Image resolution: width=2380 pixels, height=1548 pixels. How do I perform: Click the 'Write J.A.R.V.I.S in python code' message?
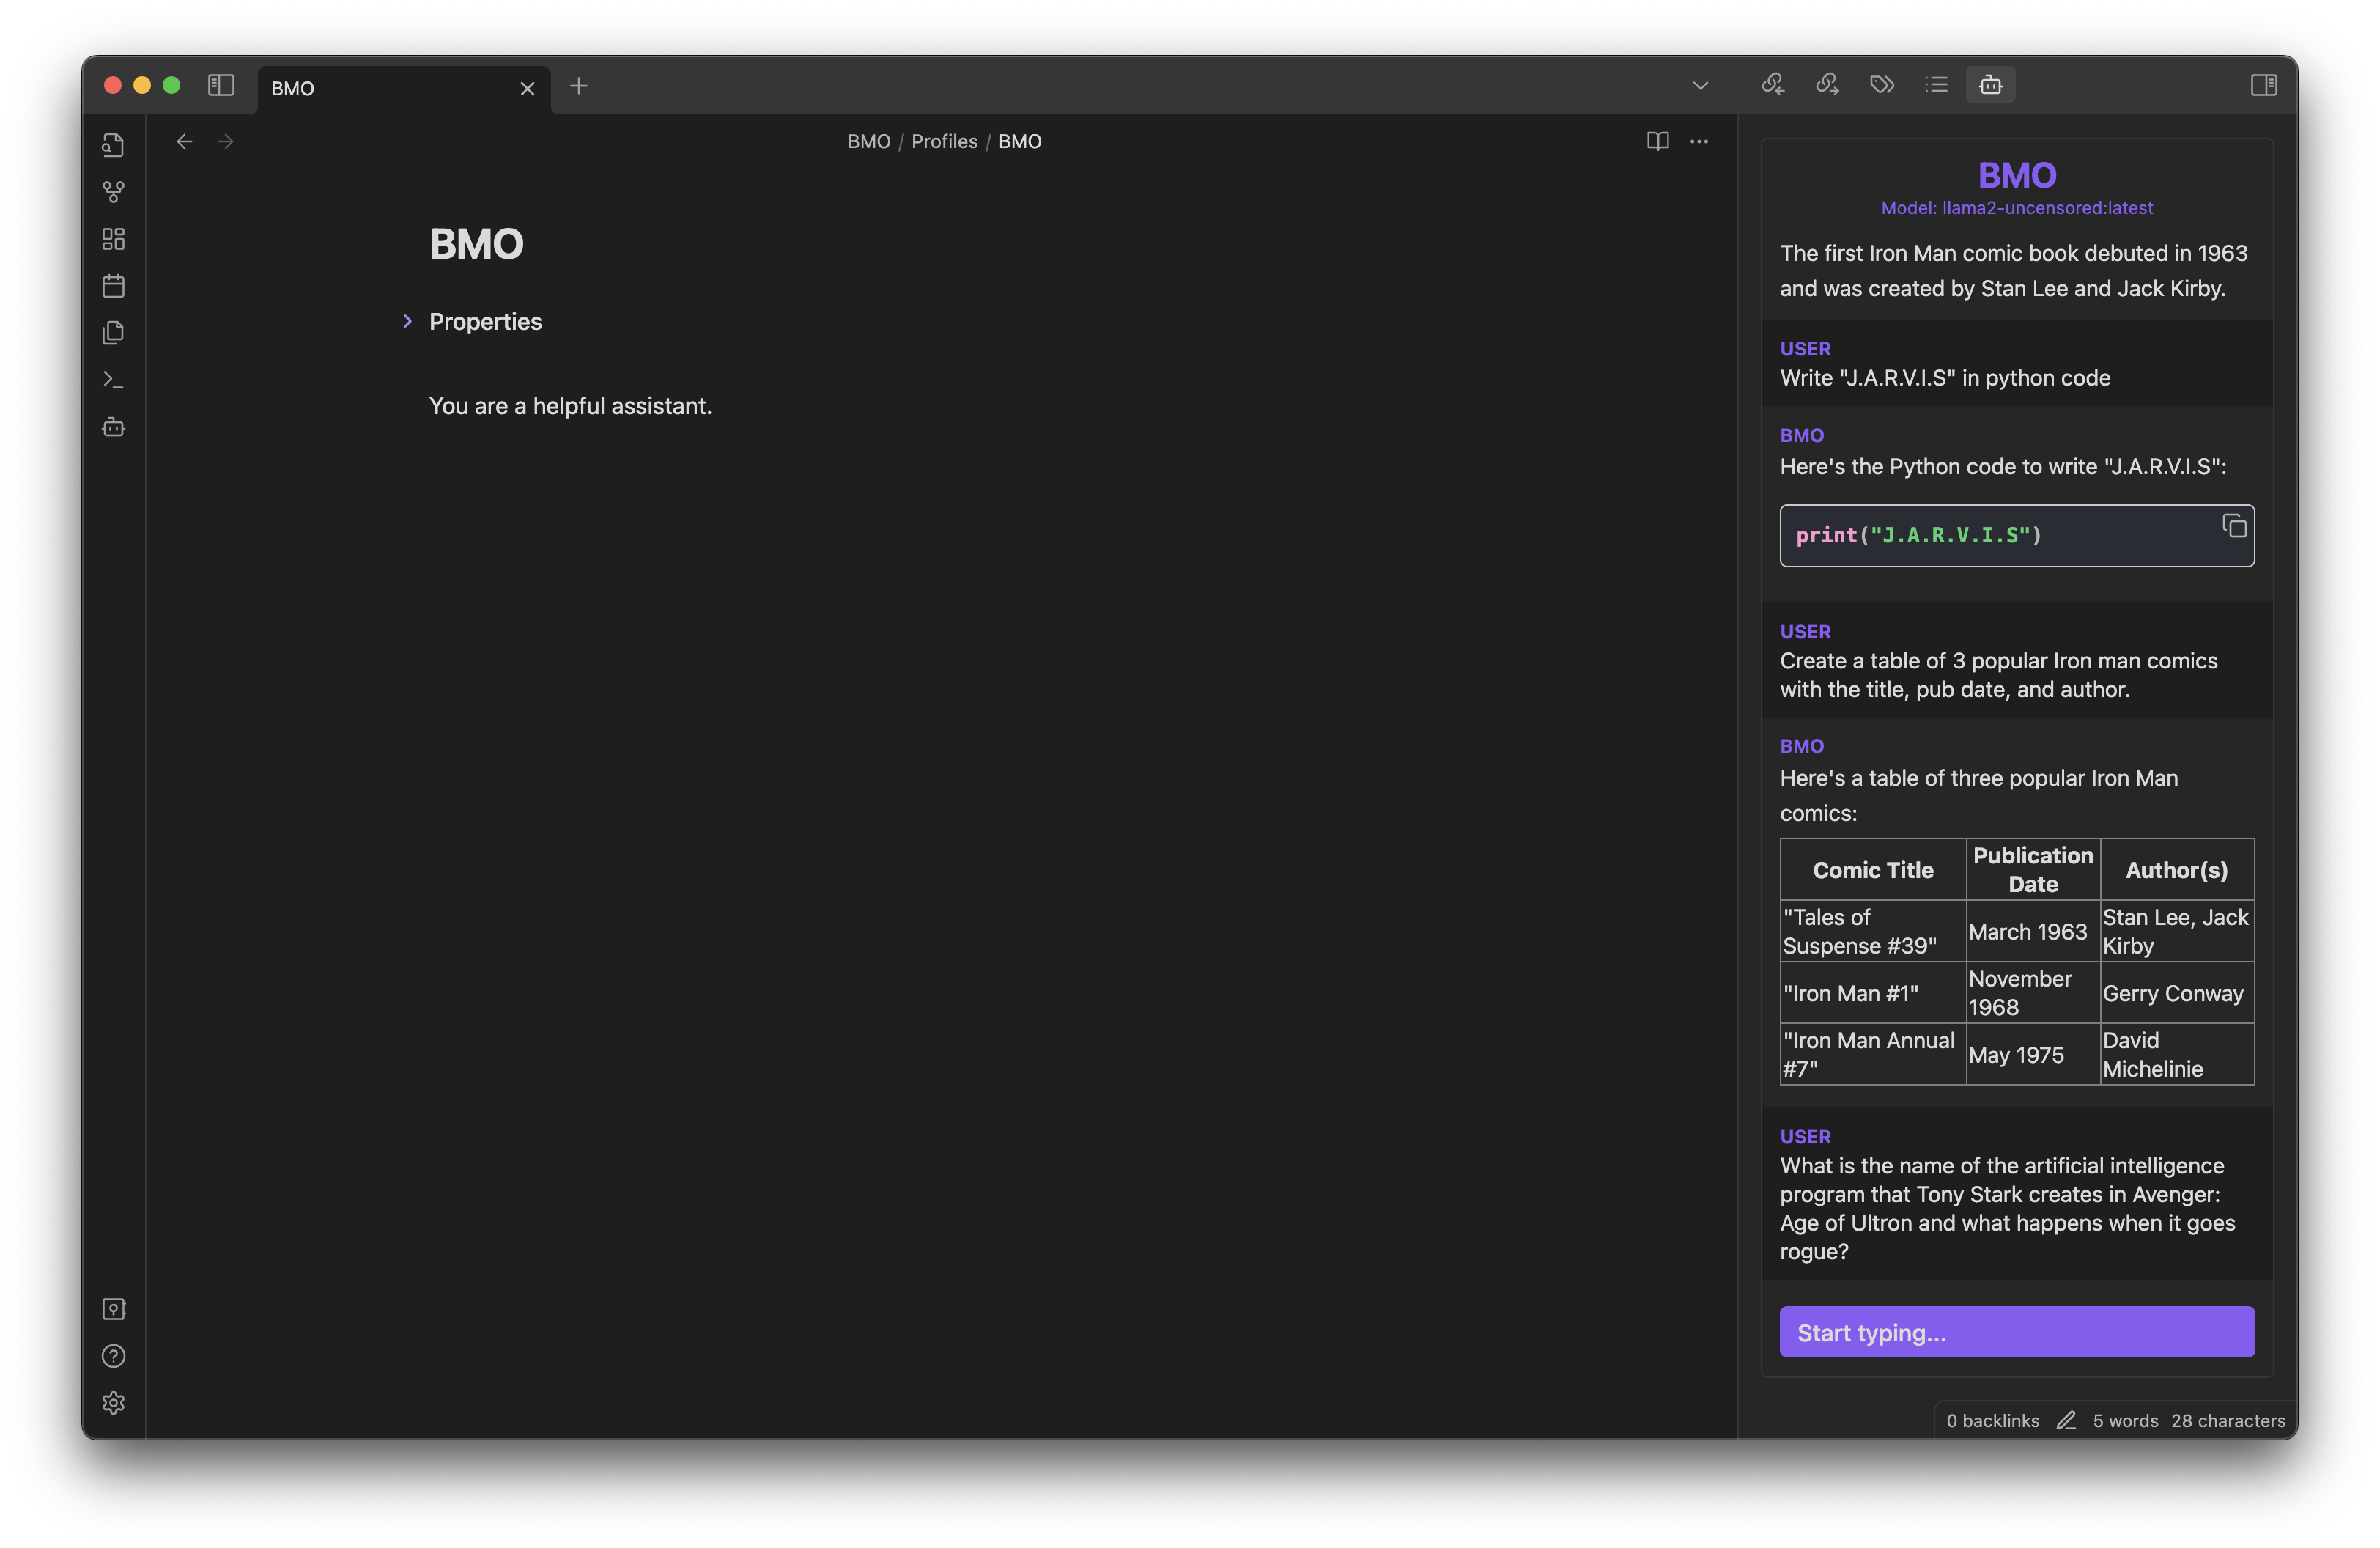[1945, 378]
